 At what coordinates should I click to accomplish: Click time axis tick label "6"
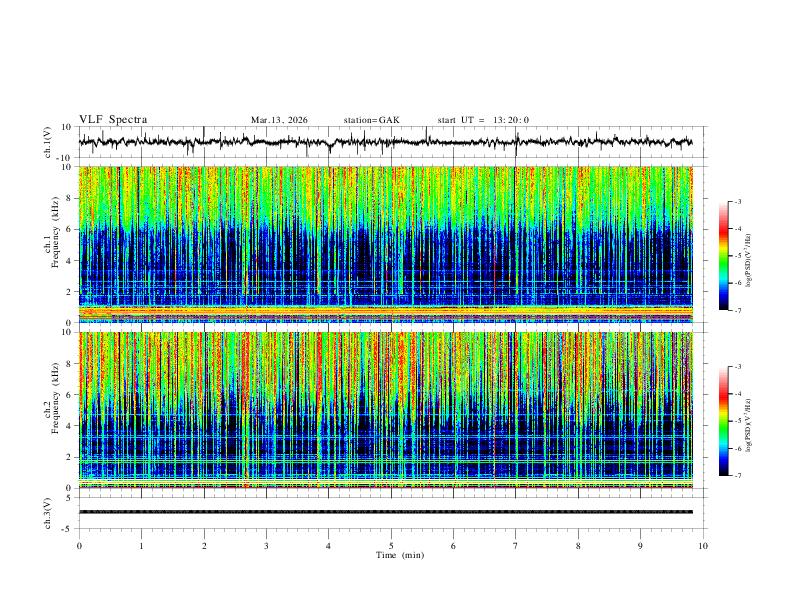tap(454, 546)
